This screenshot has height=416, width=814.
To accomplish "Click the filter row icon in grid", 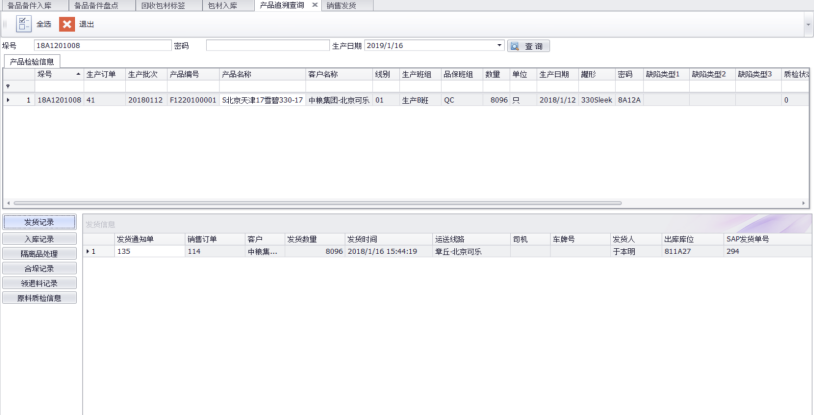I will (x=9, y=86).
